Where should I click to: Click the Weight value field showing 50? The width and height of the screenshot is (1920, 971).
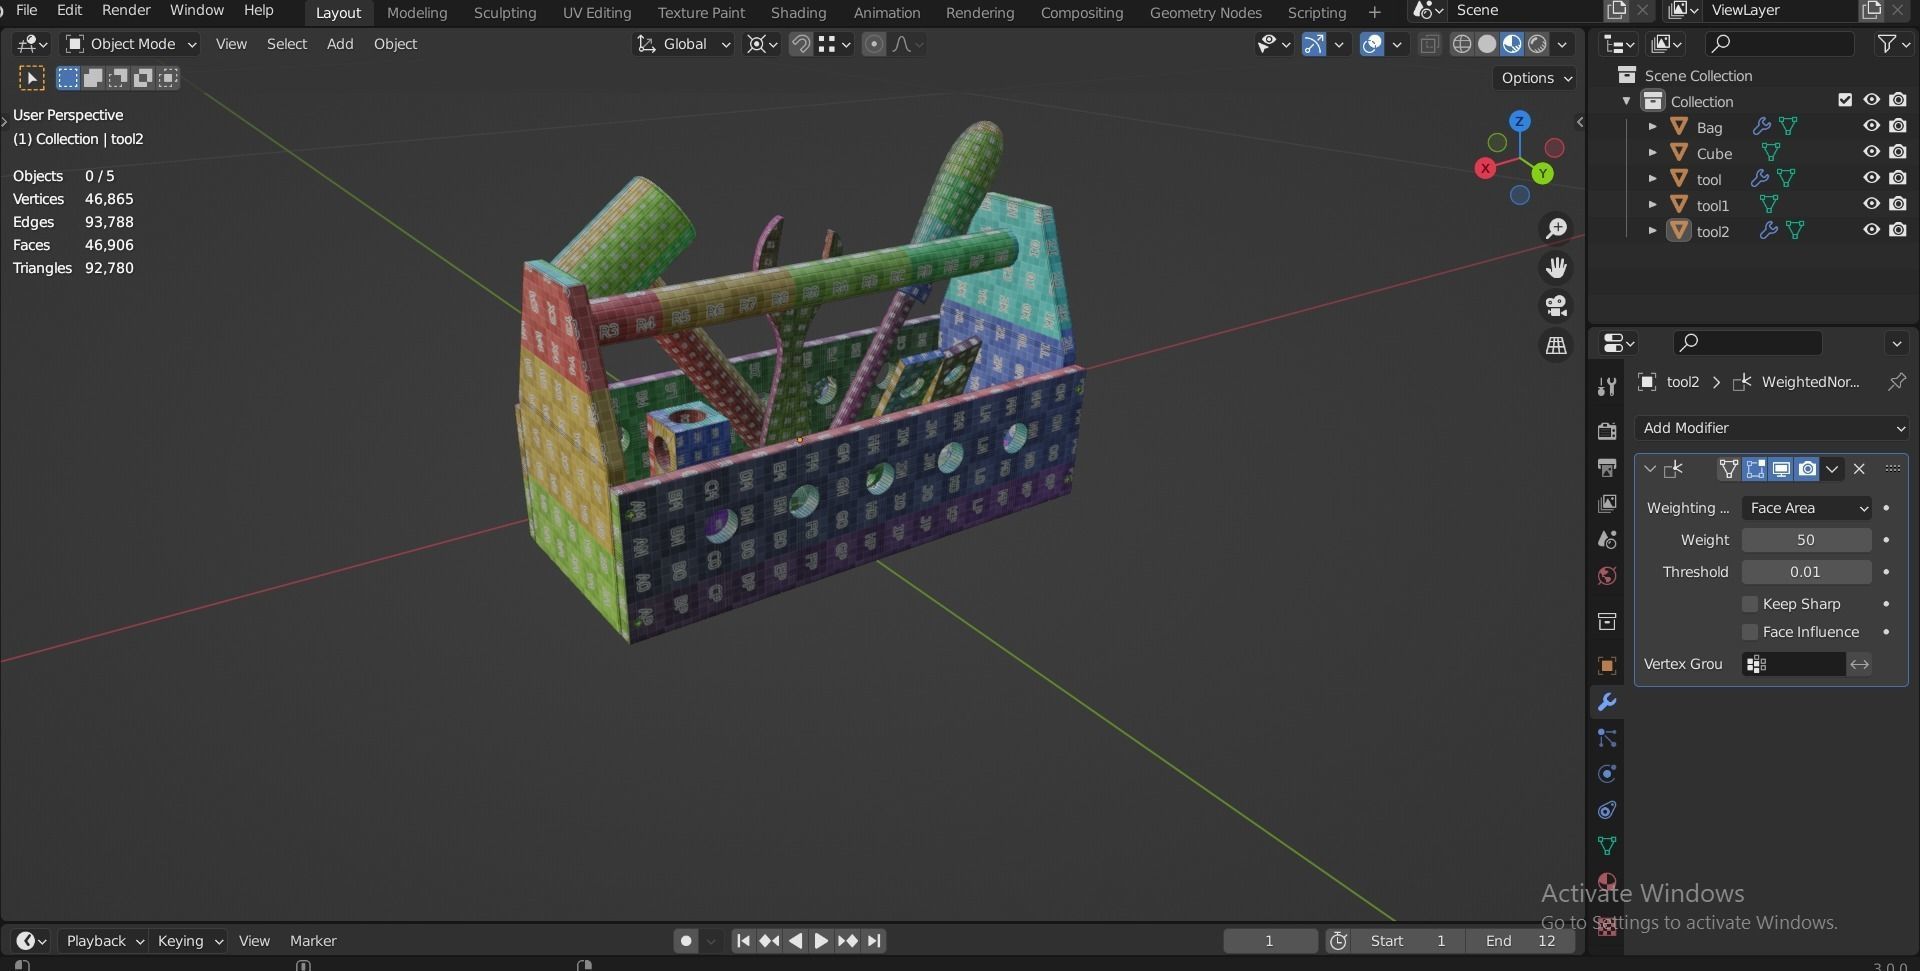tap(1806, 540)
